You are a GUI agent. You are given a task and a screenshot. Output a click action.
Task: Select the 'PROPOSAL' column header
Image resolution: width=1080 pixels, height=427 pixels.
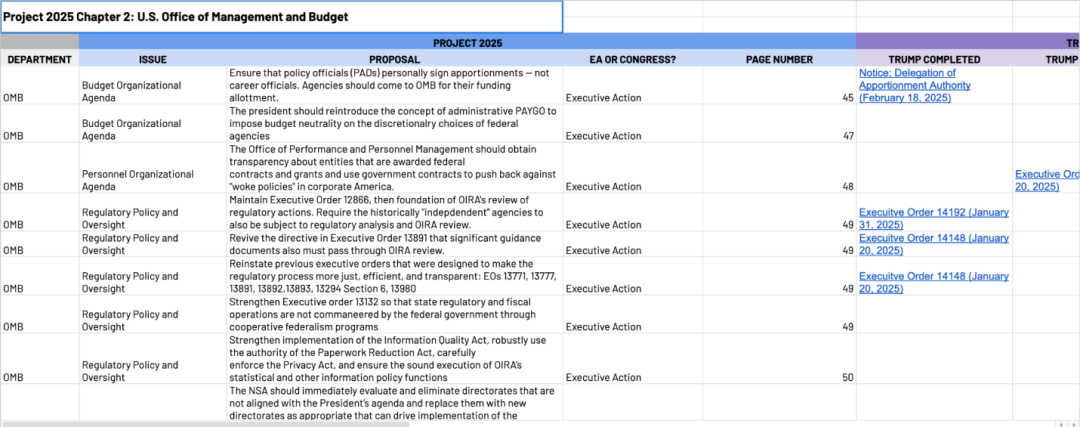click(394, 59)
